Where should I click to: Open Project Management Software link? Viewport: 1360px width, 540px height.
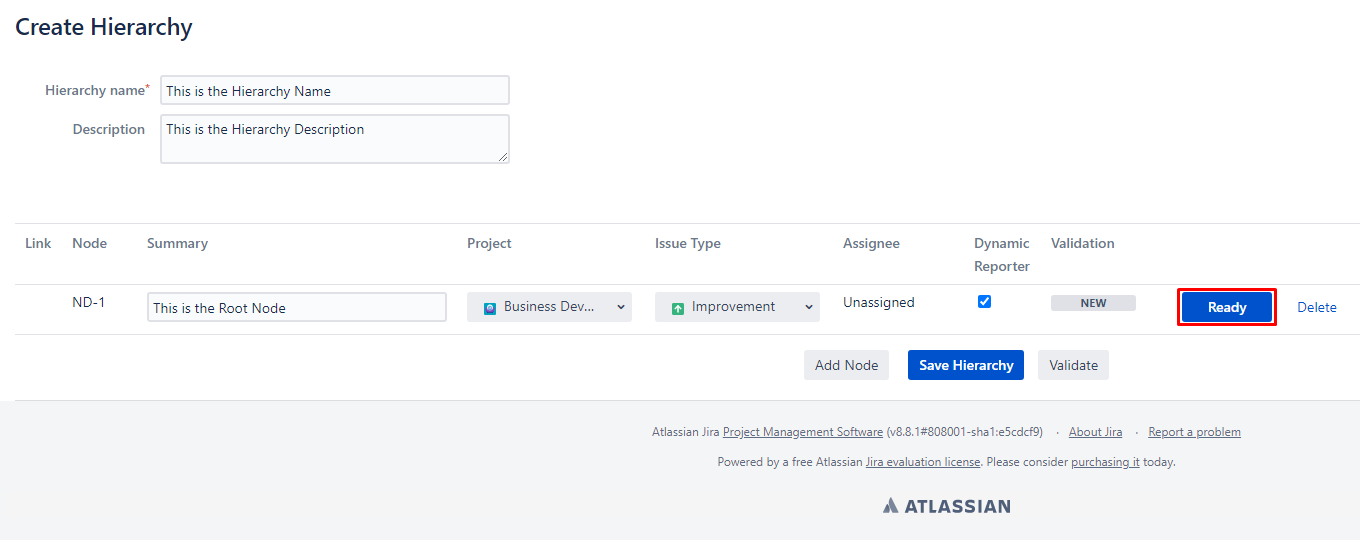(802, 432)
